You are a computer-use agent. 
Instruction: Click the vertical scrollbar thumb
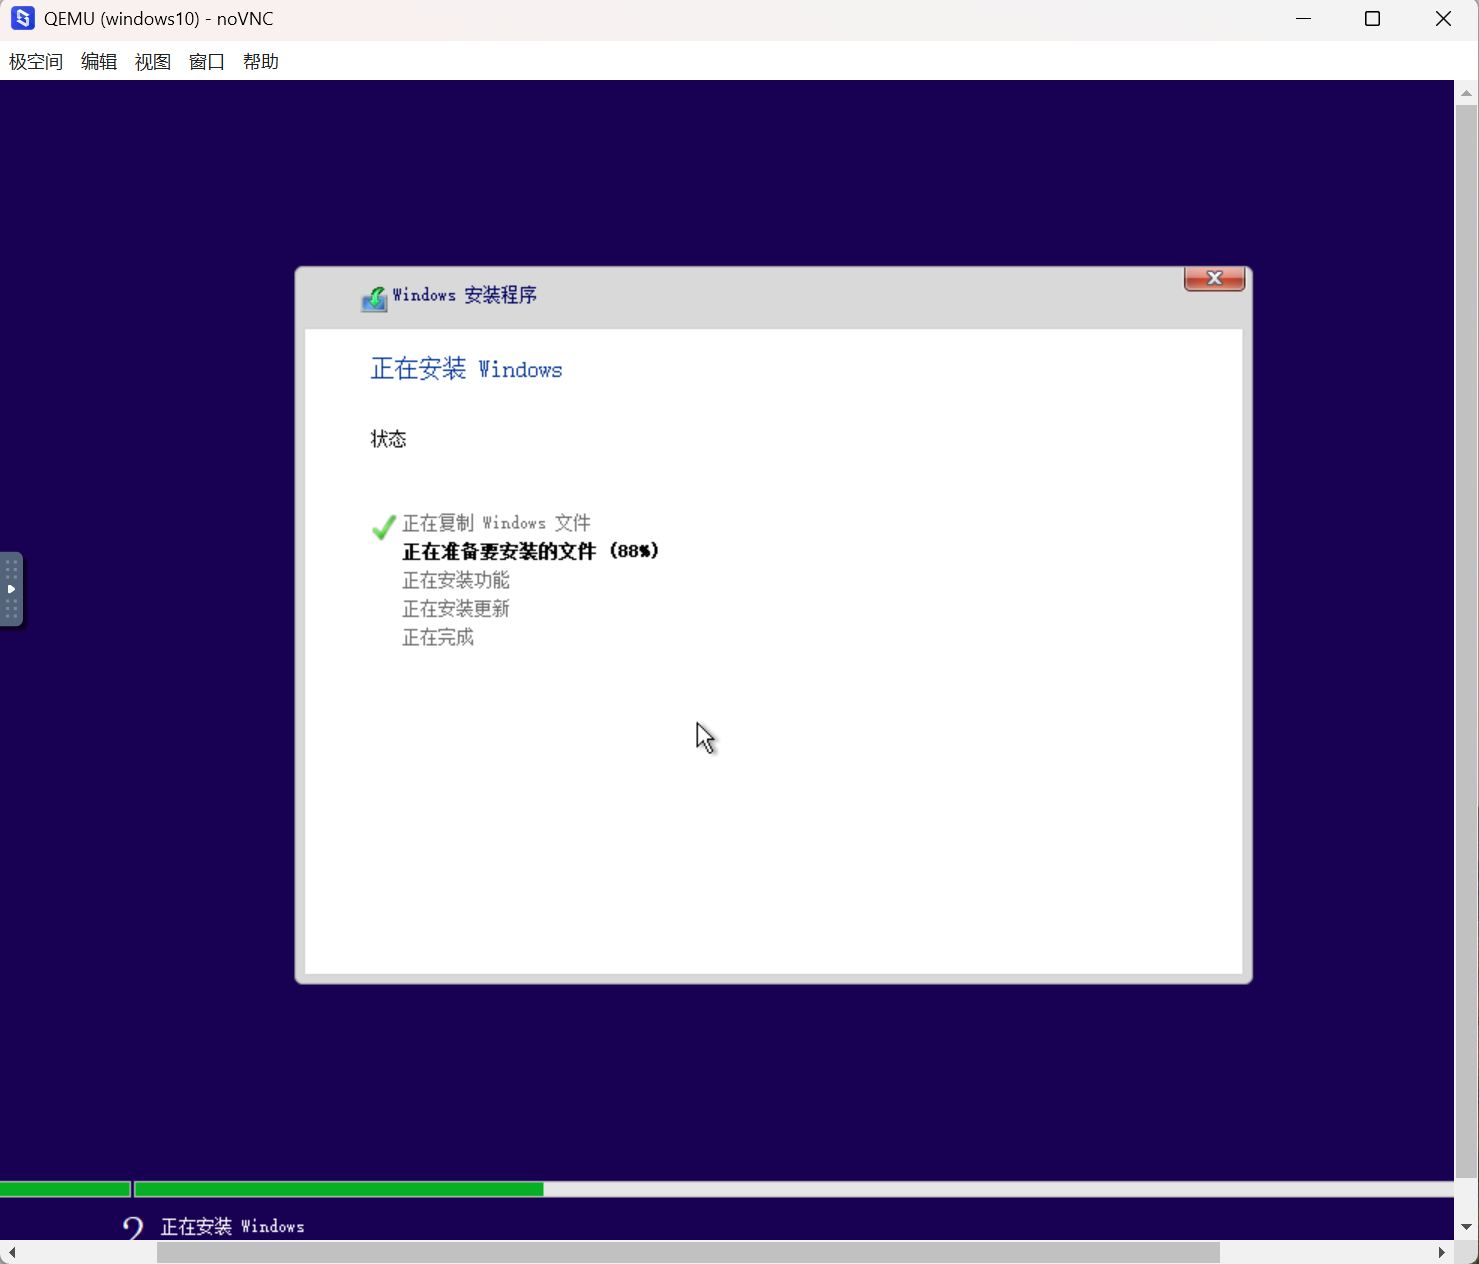click(1466, 641)
